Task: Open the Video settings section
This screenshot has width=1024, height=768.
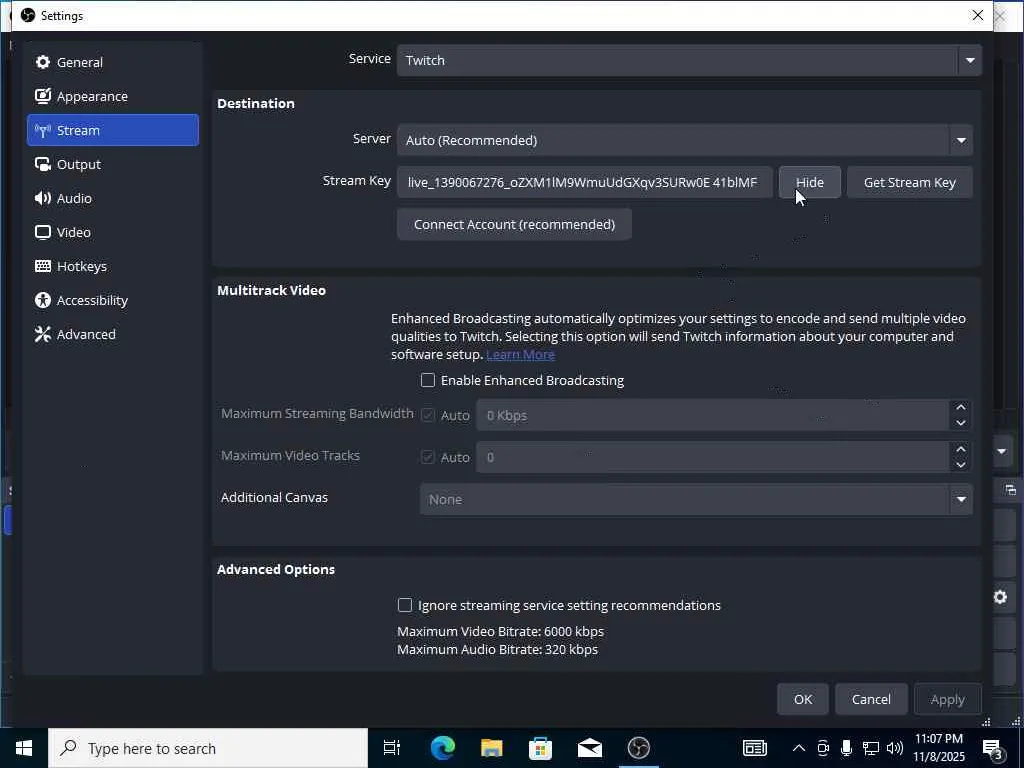Action: pos(112,232)
